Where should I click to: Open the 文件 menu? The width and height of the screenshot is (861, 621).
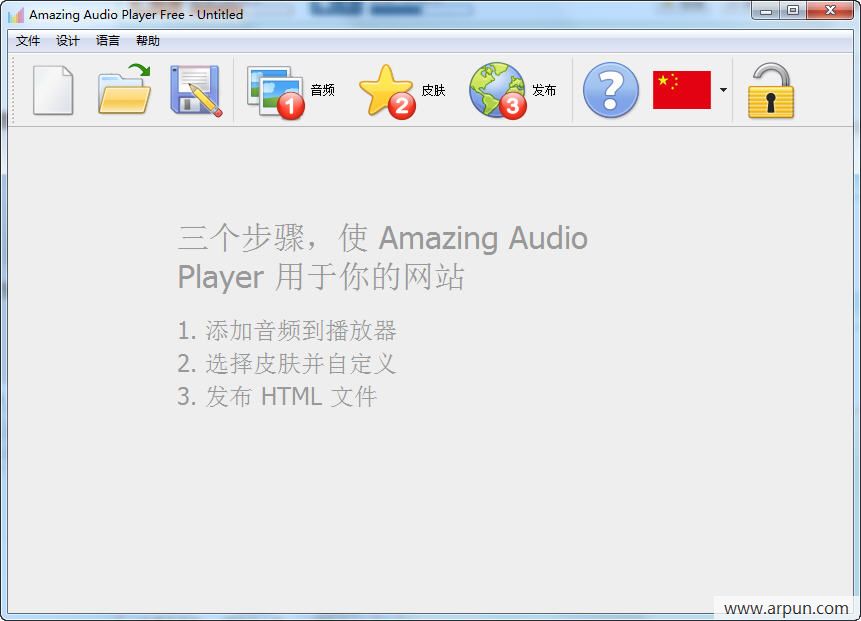27,41
